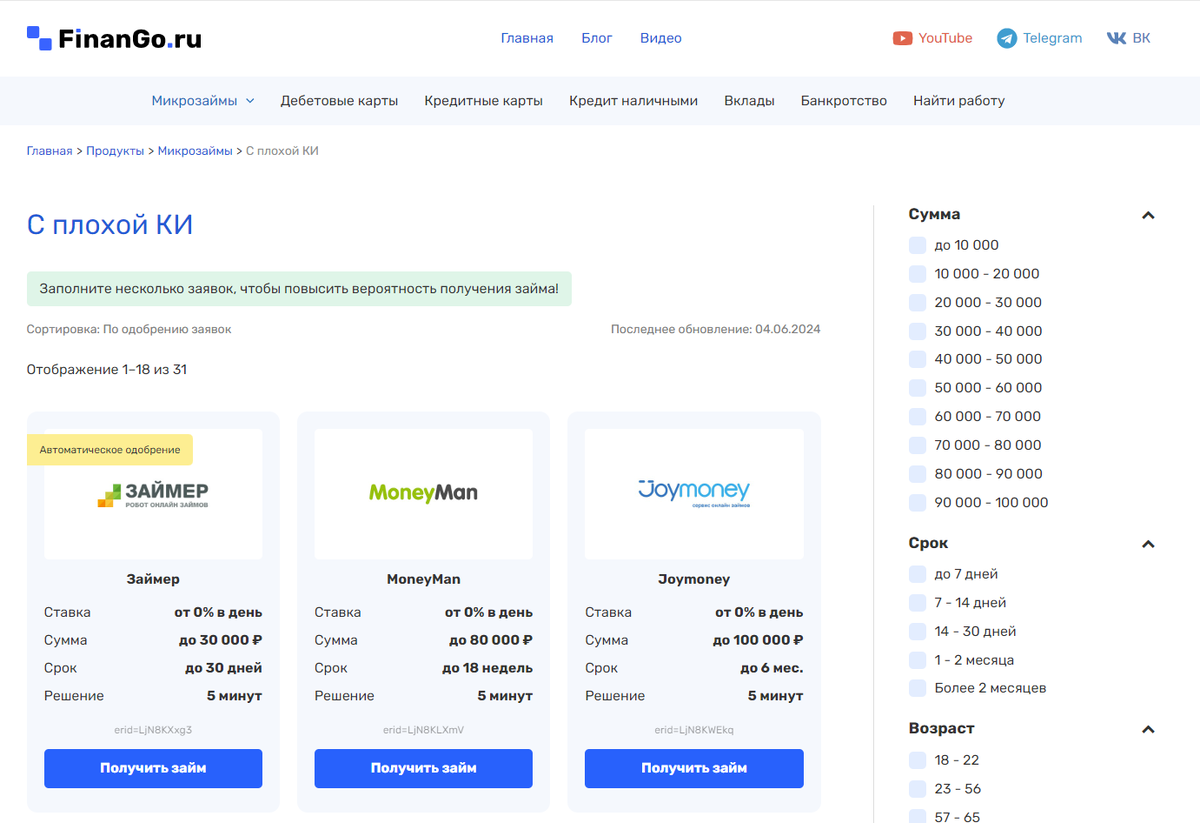
Task: Check the 'до 7 дней' term filter
Action: (x=917, y=574)
